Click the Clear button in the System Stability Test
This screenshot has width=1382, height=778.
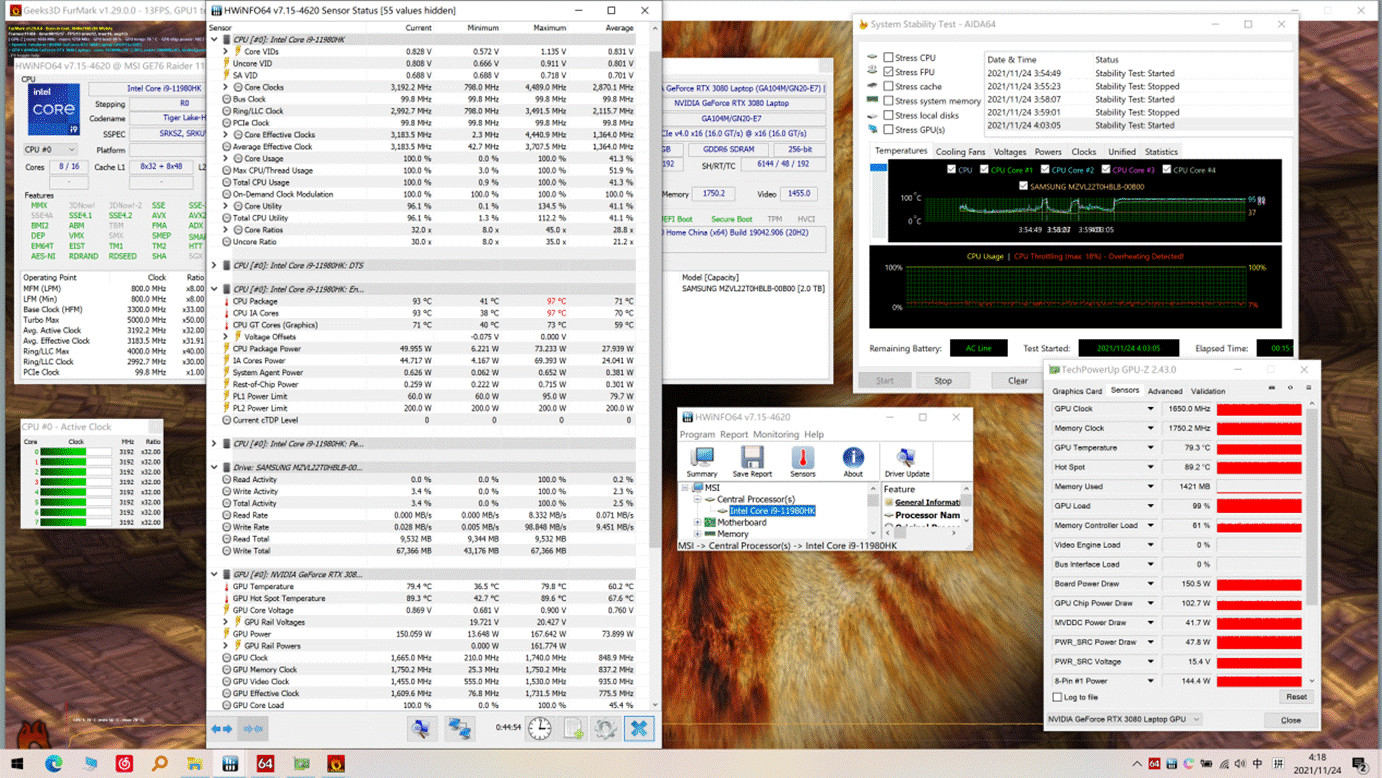point(1017,380)
